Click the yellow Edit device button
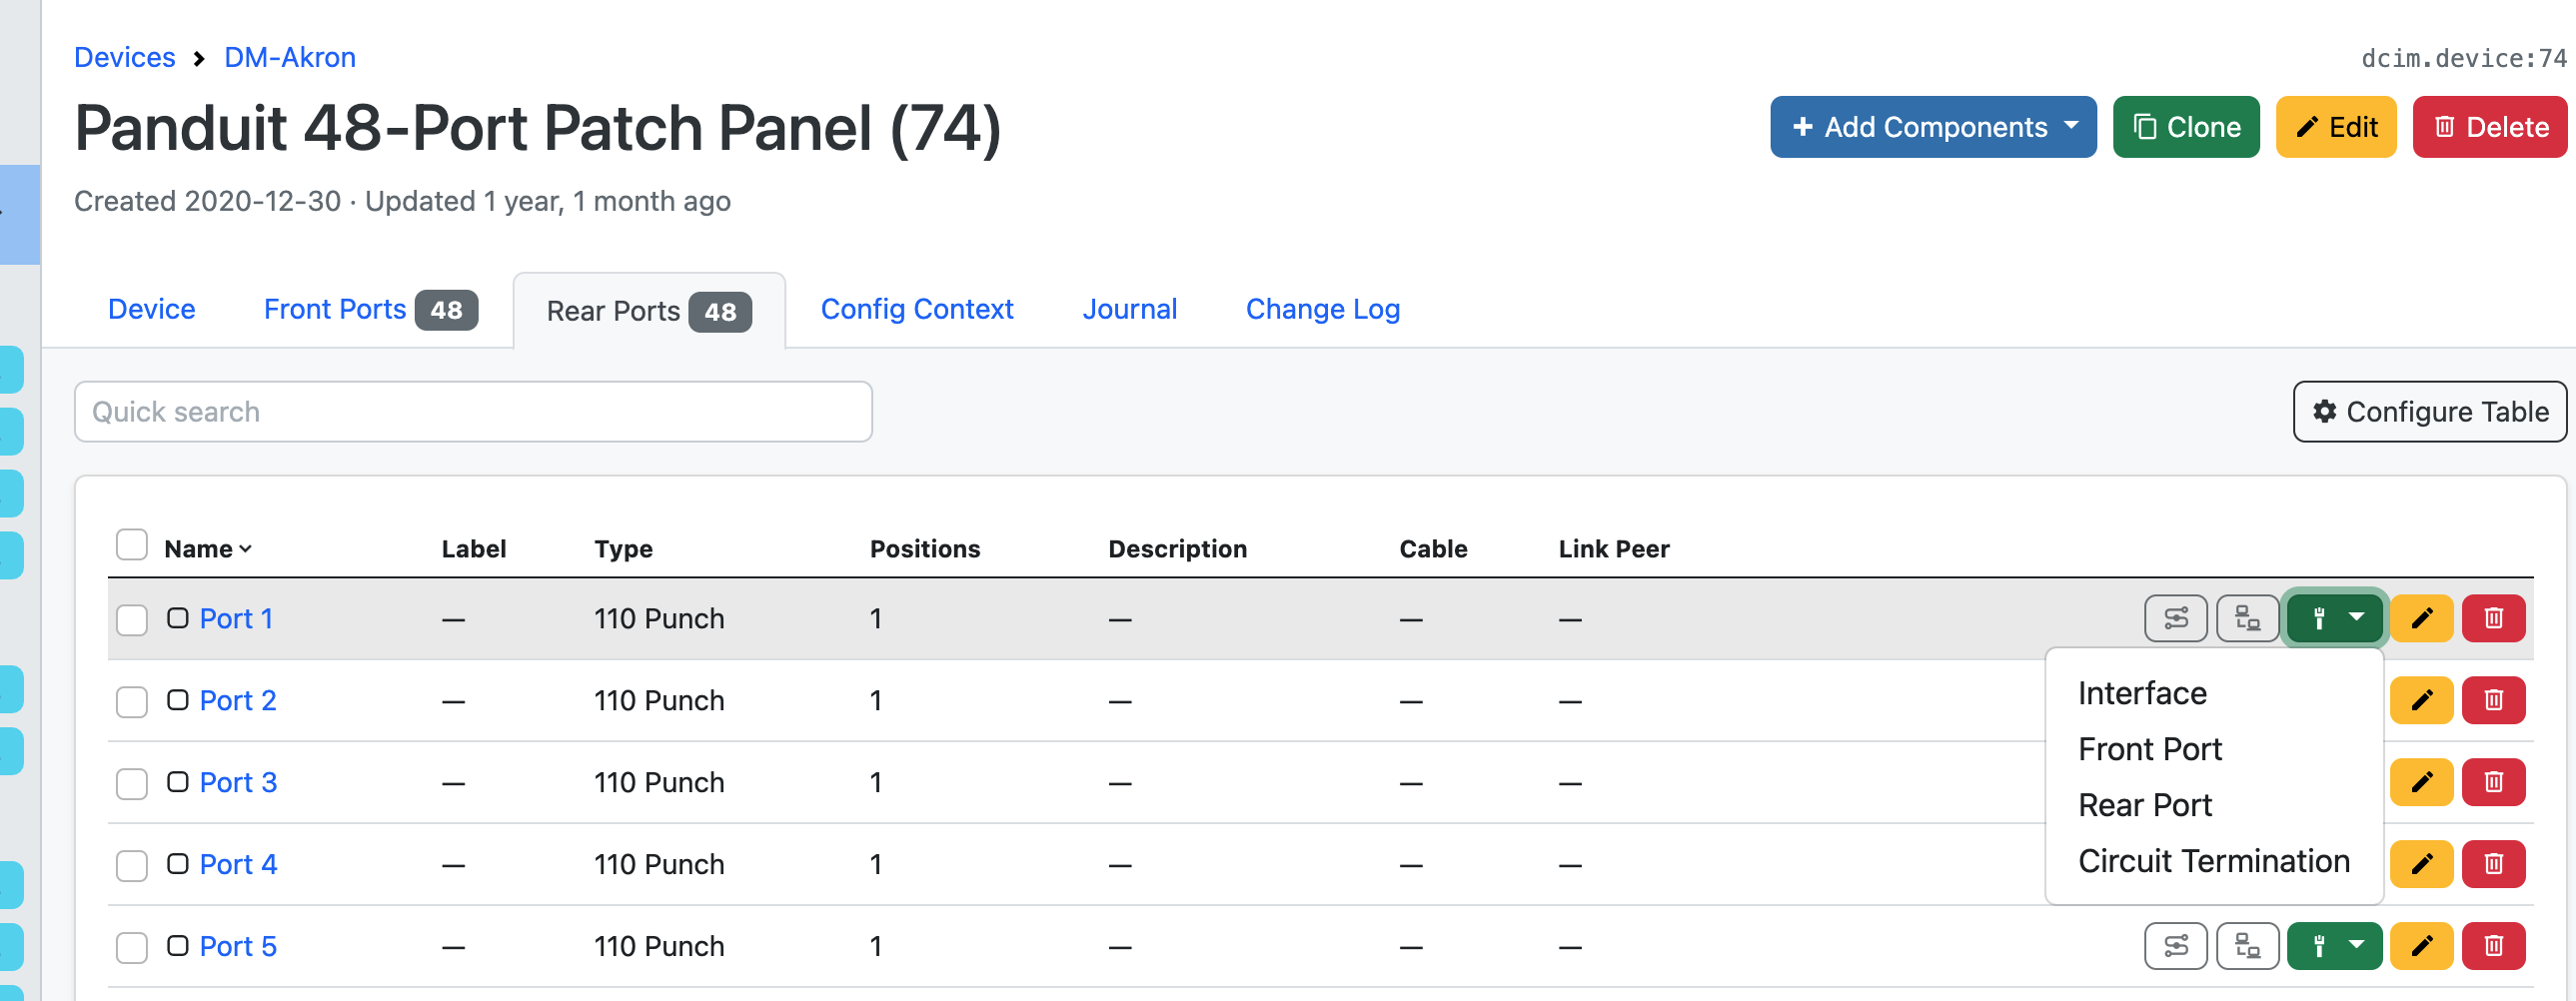Viewport: 2576px width, 1001px height. point(2335,127)
